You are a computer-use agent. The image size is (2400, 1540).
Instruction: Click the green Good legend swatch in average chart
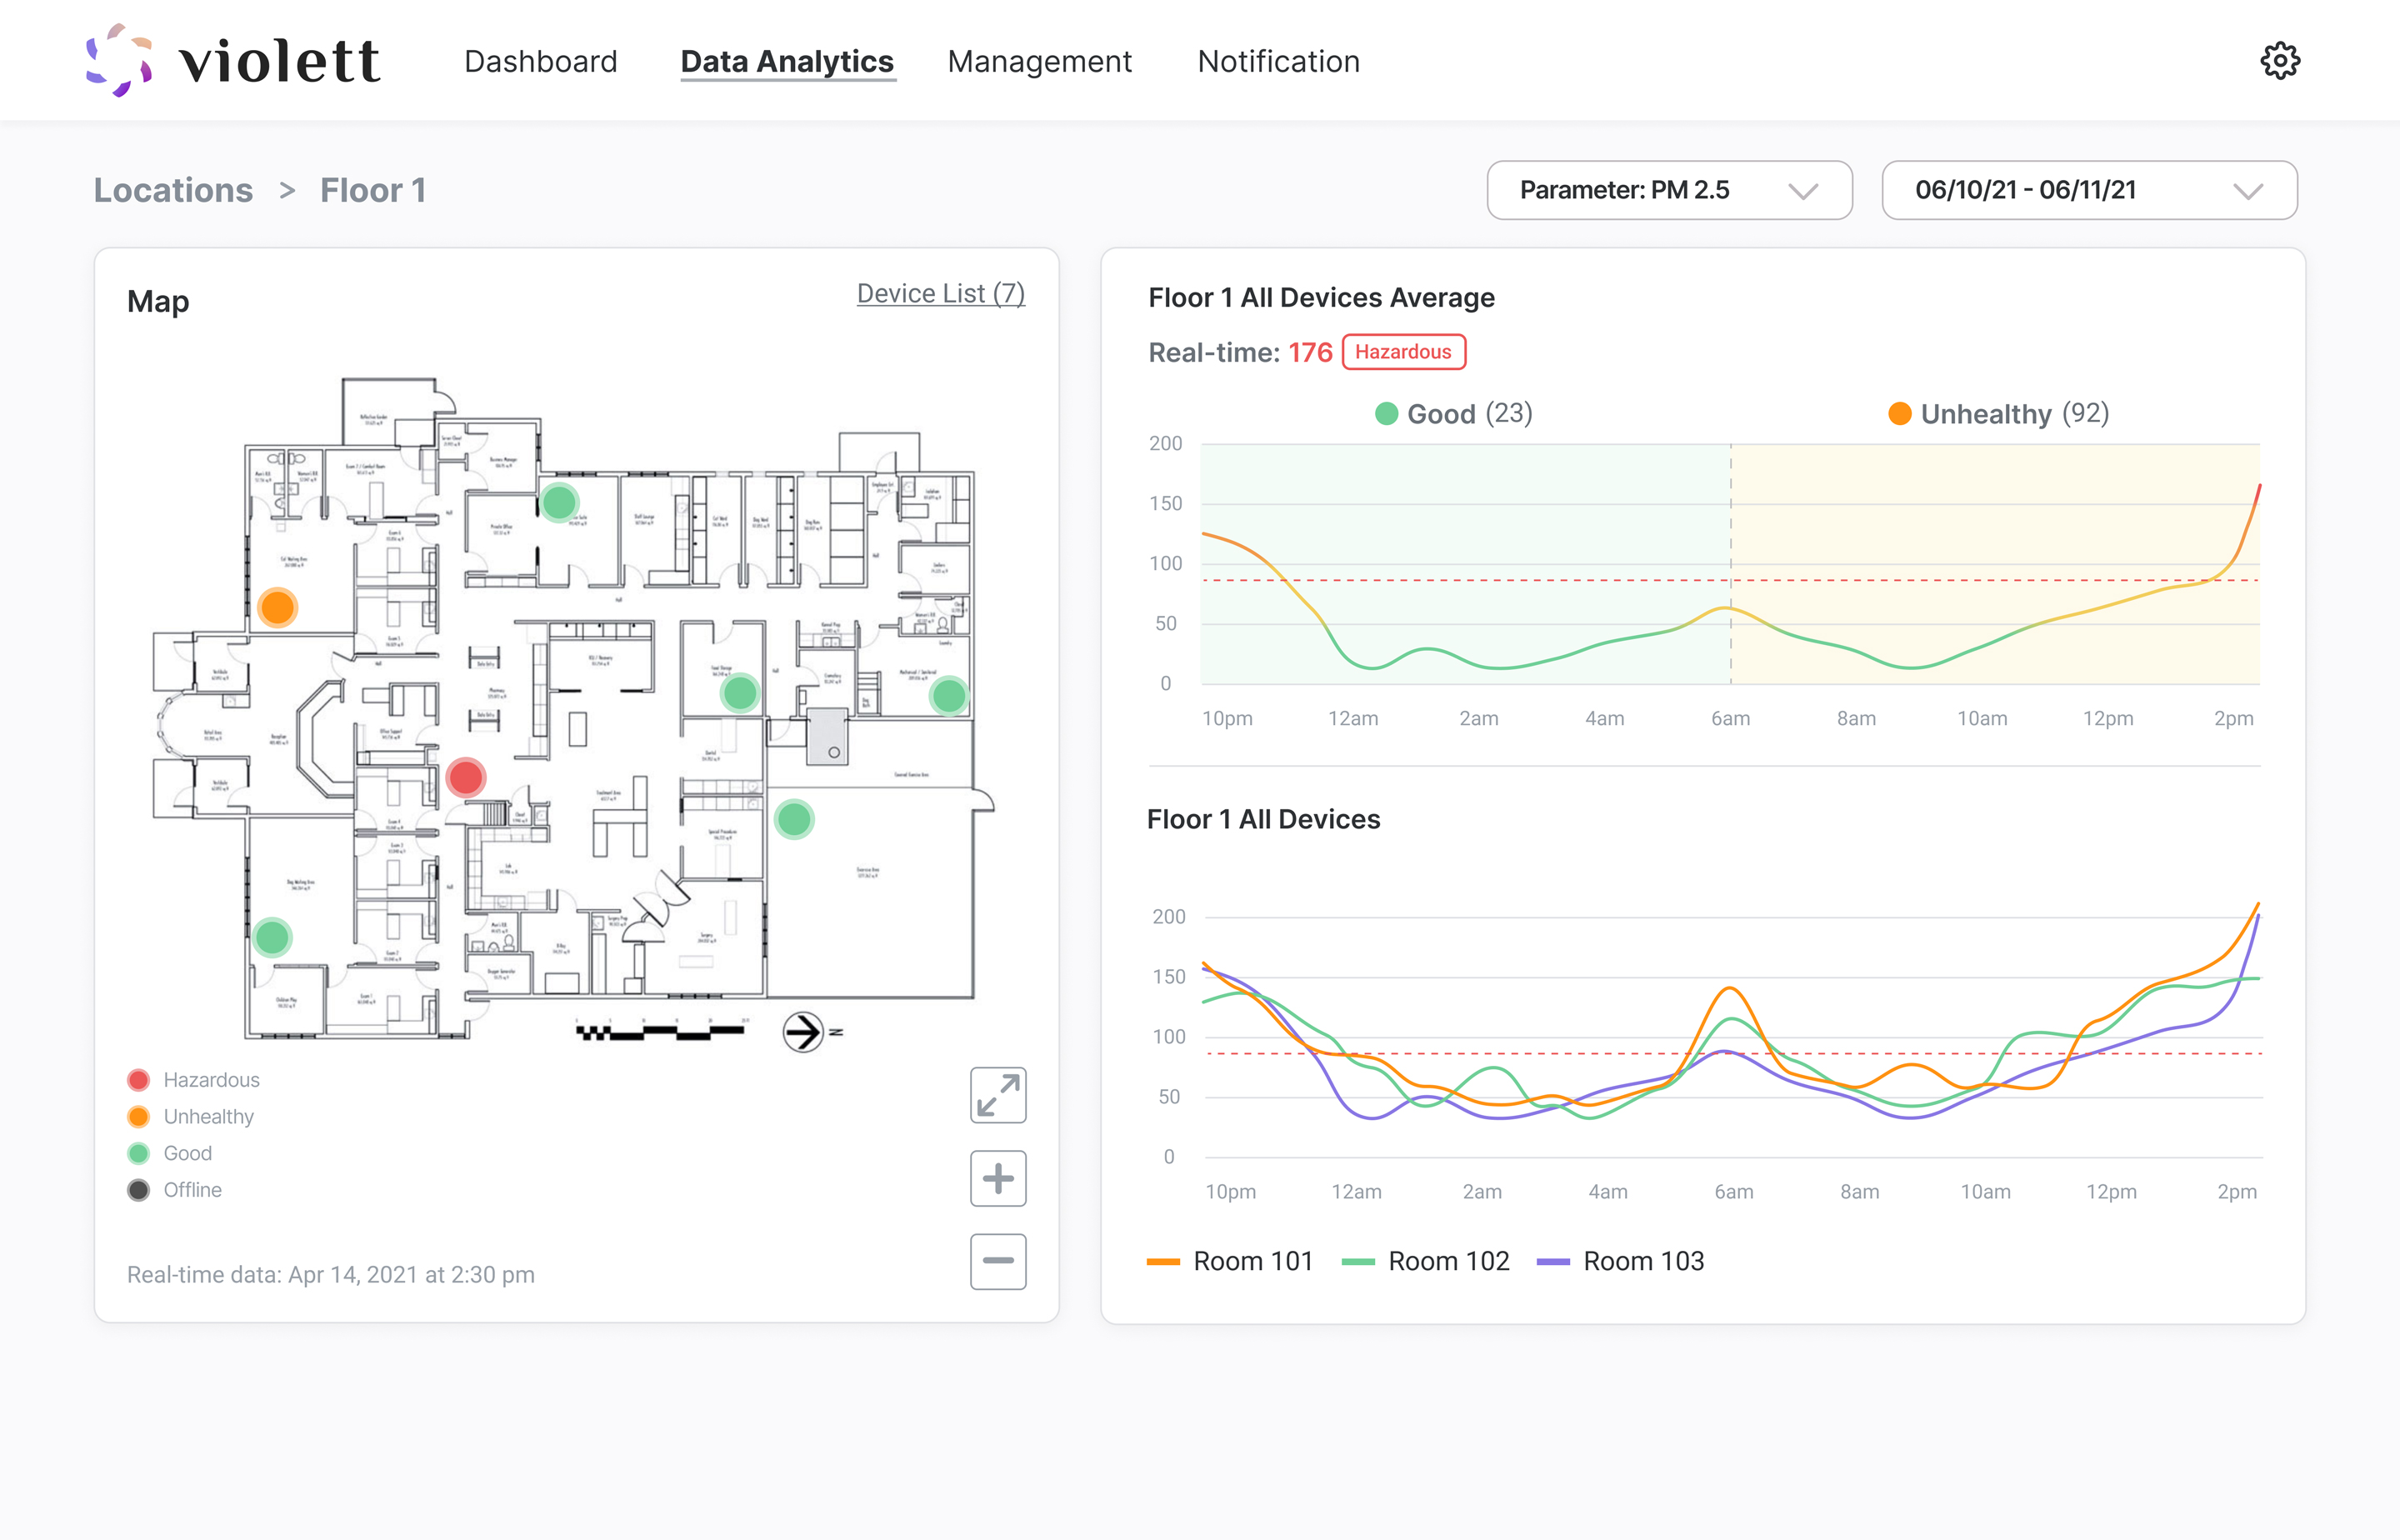(1386, 414)
